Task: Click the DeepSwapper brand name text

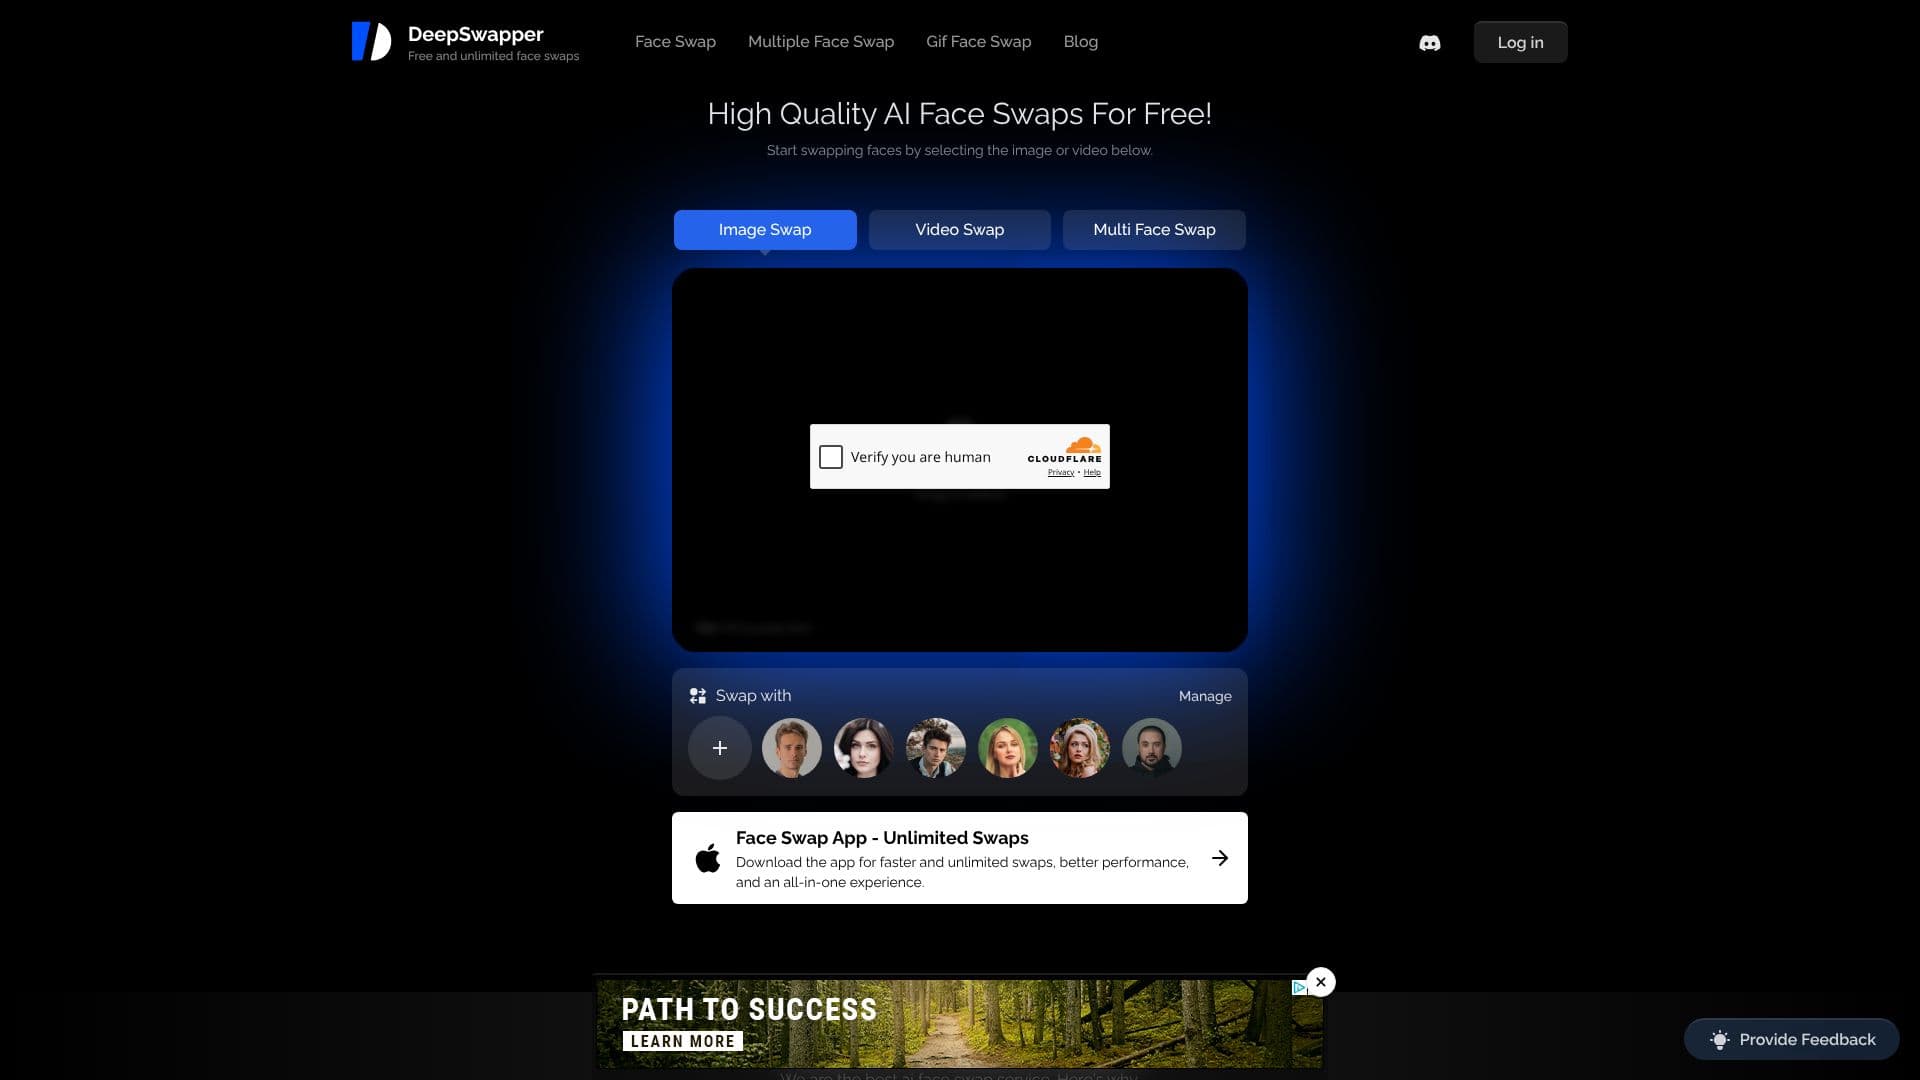Action: point(476,34)
